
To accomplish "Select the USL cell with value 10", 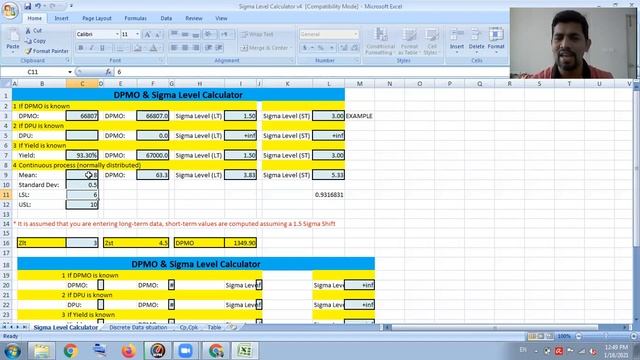I will [x=82, y=204].
